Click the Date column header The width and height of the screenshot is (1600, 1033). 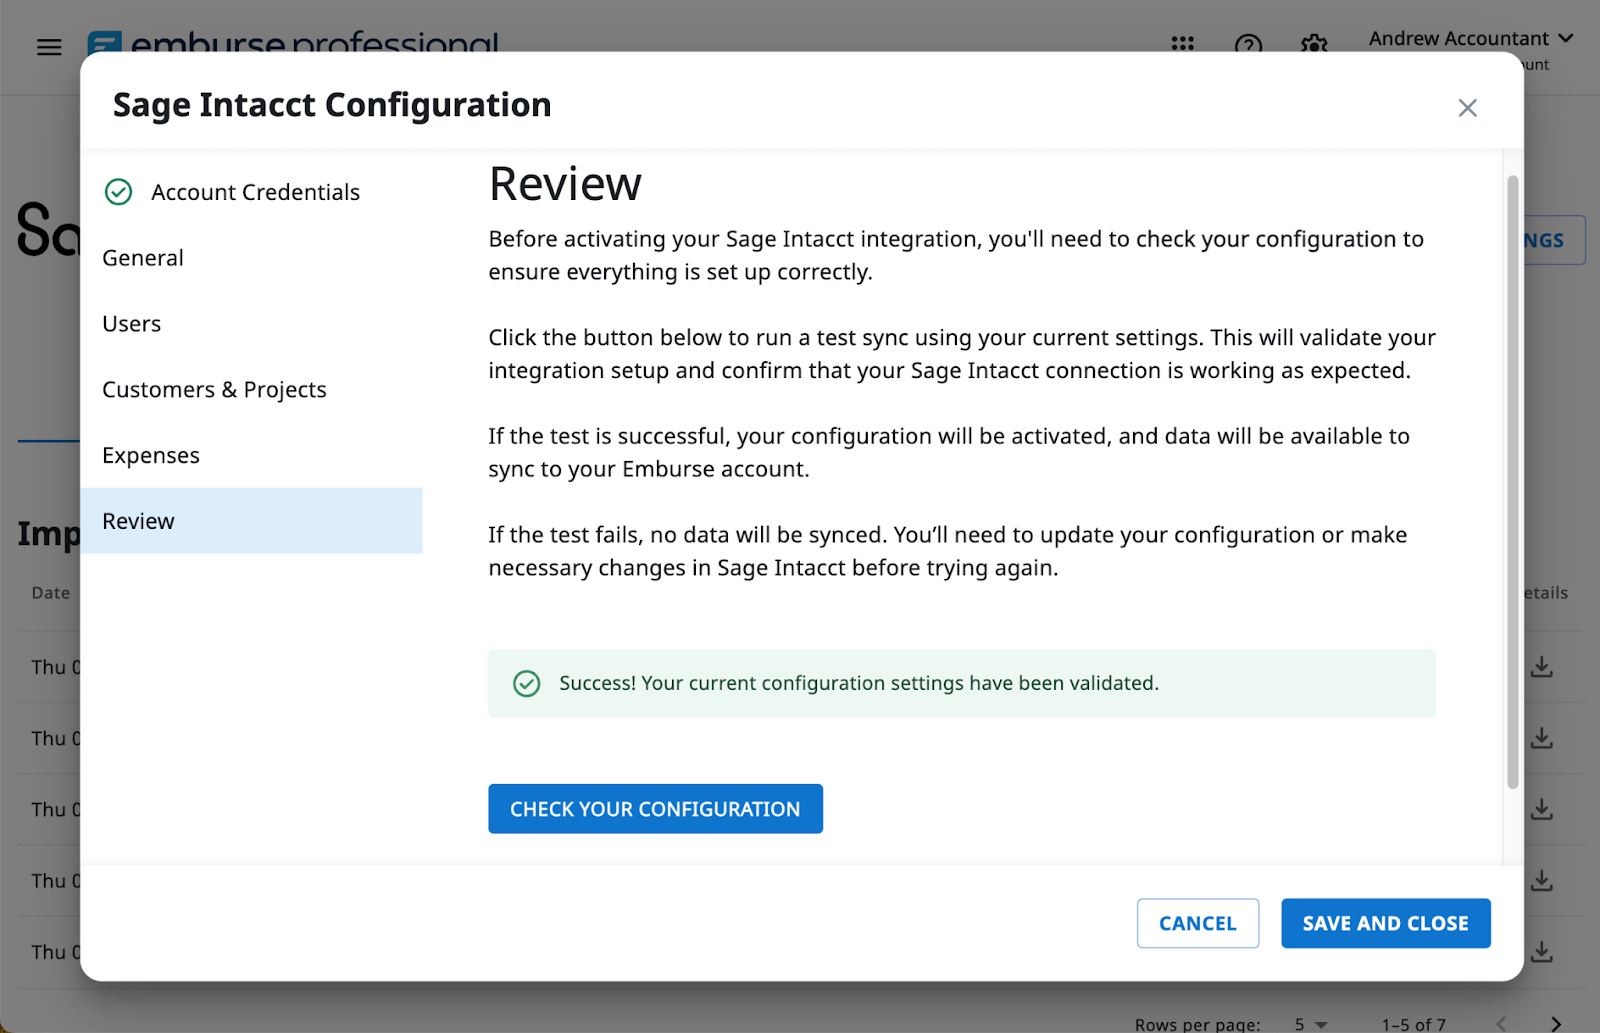click(51, 593)
